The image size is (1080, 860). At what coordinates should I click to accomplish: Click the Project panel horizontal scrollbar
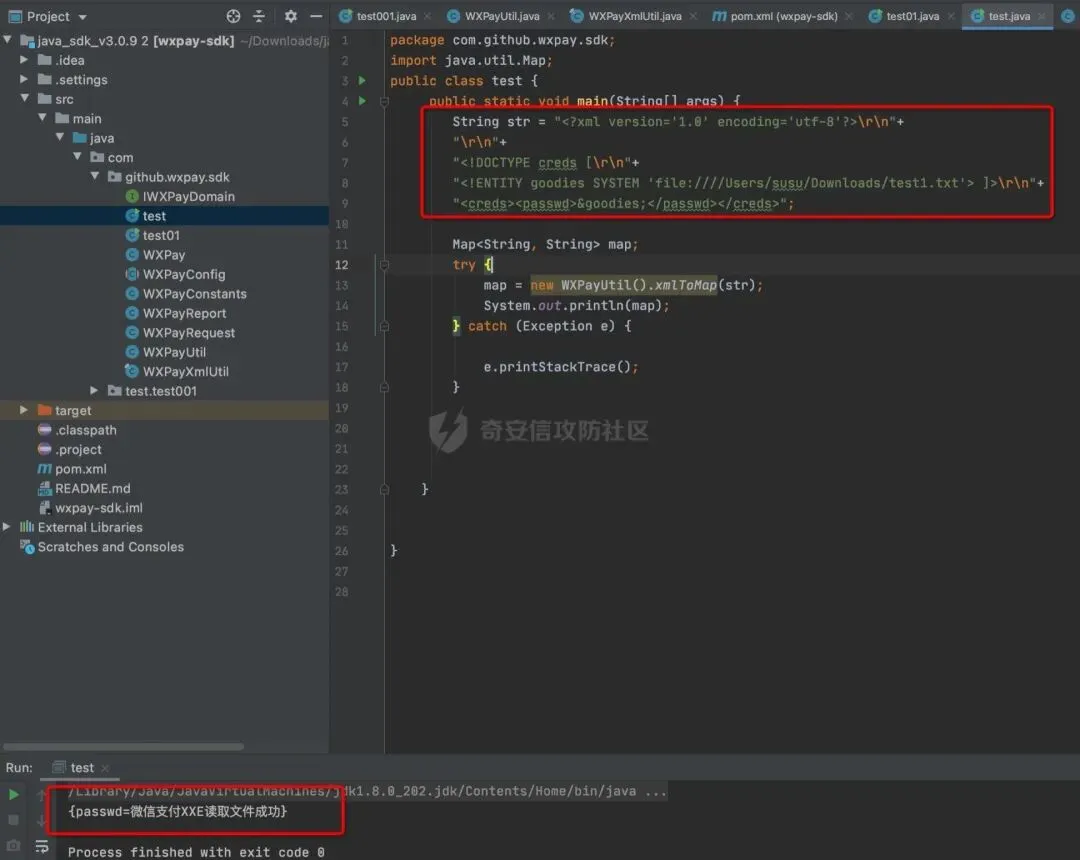(x=123, y=746)
